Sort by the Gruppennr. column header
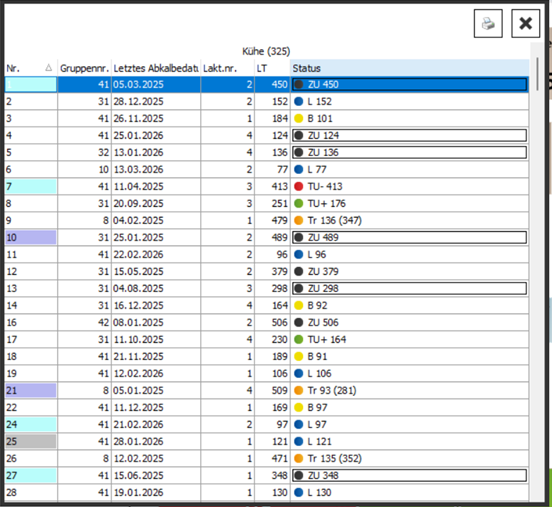 (84, 68)
